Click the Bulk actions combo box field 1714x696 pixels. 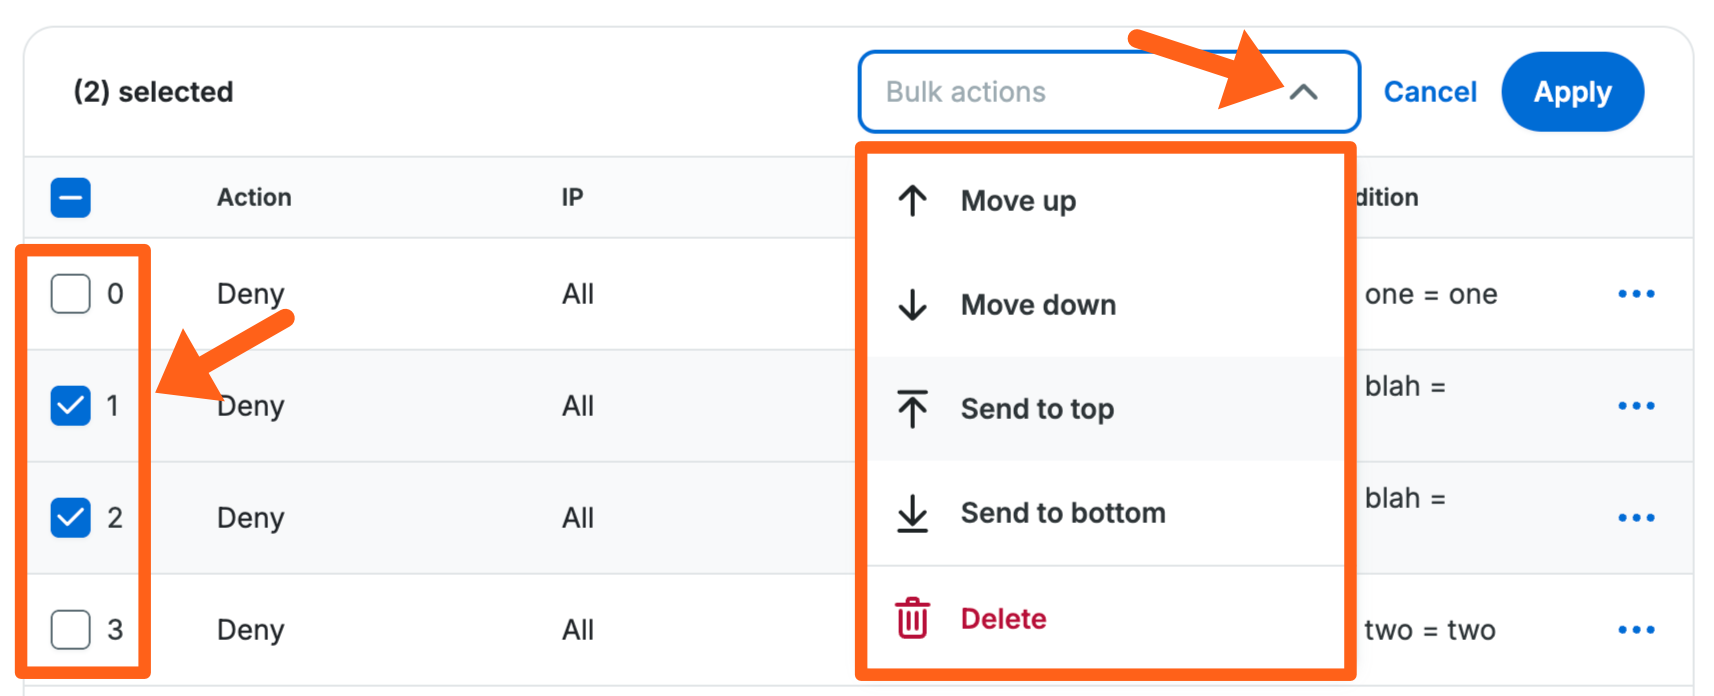pyautogui.click(x=1060, y=92)
